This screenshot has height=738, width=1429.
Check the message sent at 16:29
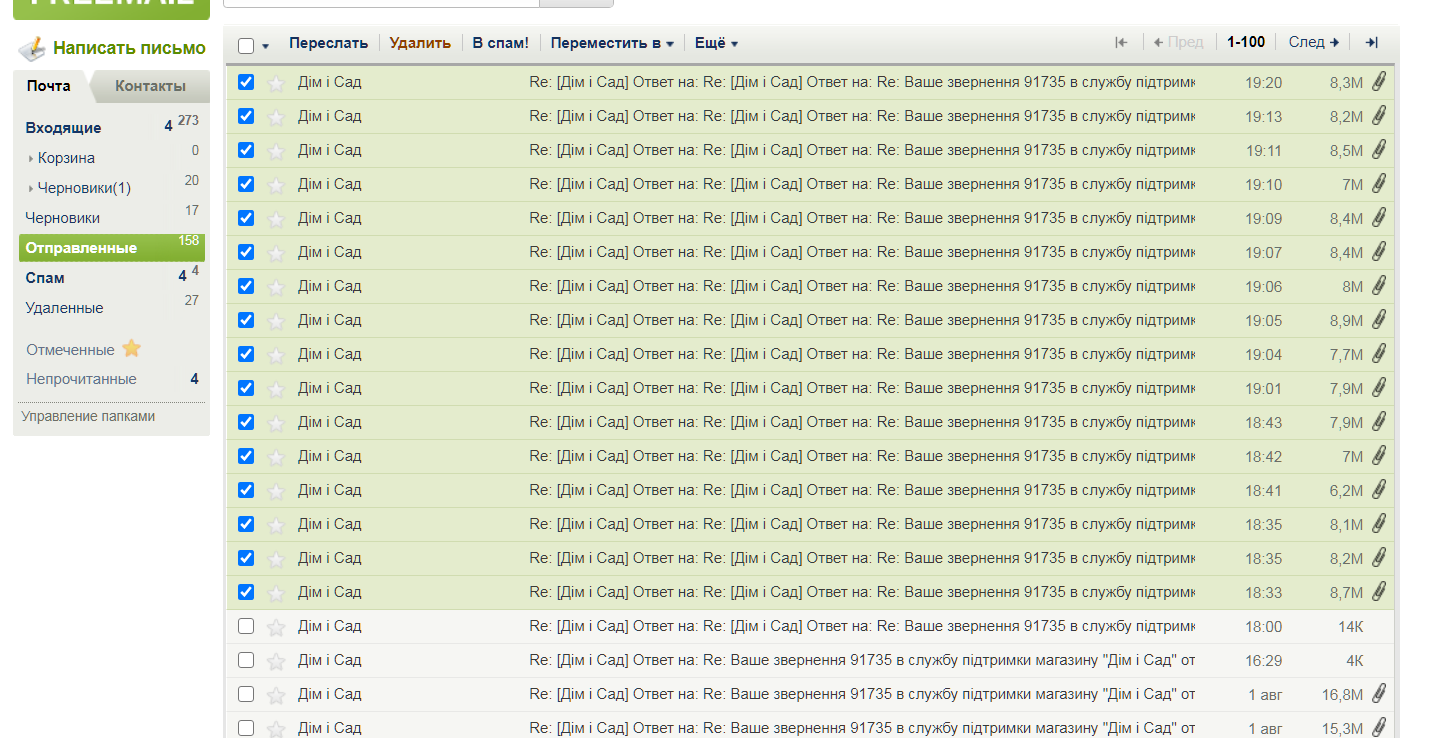pyautogui.click(x=246, y=660)
